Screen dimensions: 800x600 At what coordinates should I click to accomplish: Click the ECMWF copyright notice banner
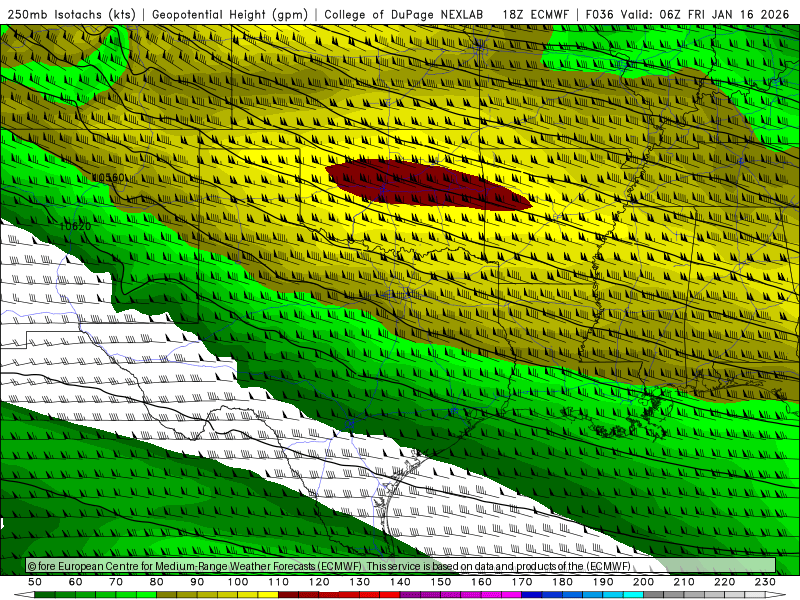click(x=401, y=566)
